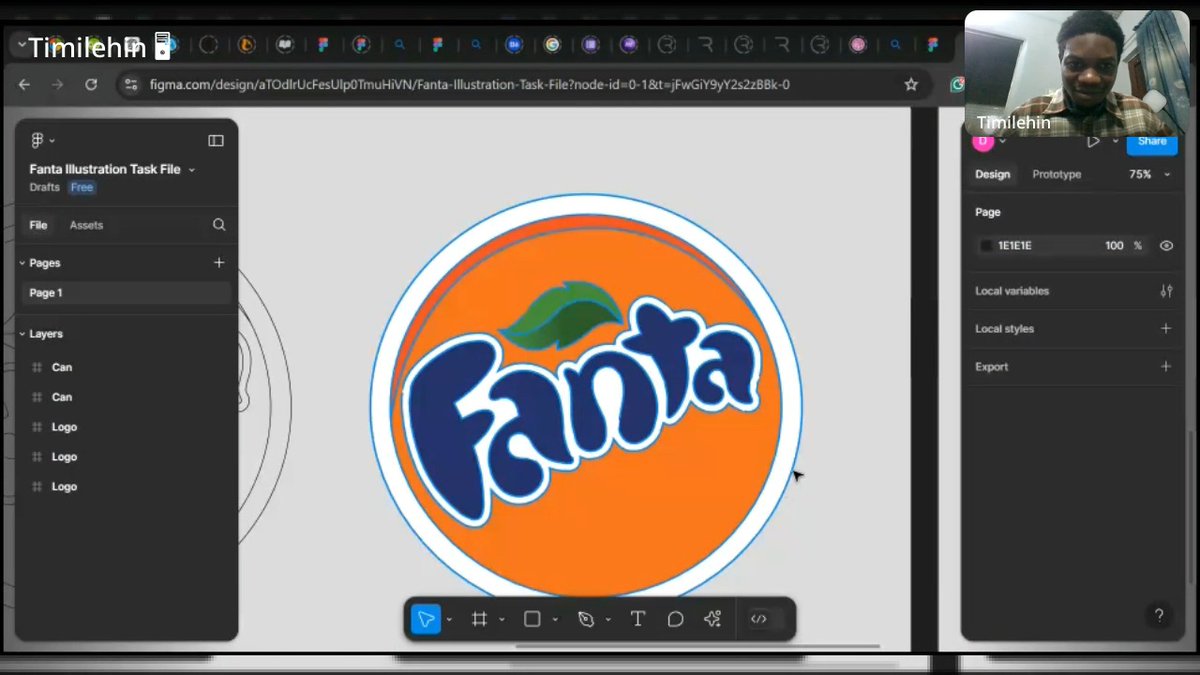The image size is (1200, 675).
Task: Reload the page in the browser
Action: point(91,85)
